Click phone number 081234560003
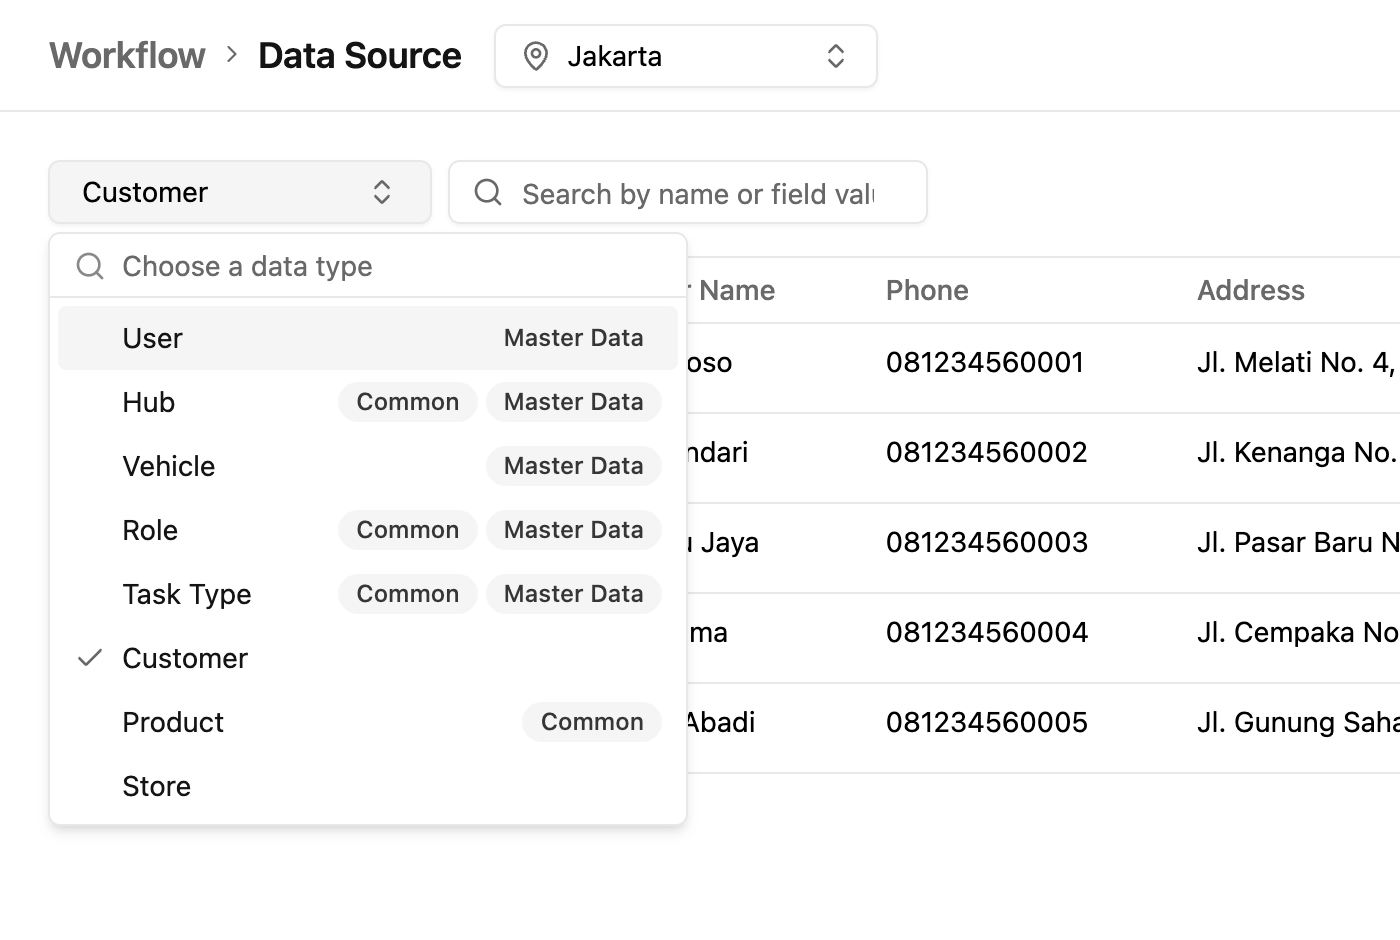Viewport: 1400px width, 940px height. tap(986, 542)
